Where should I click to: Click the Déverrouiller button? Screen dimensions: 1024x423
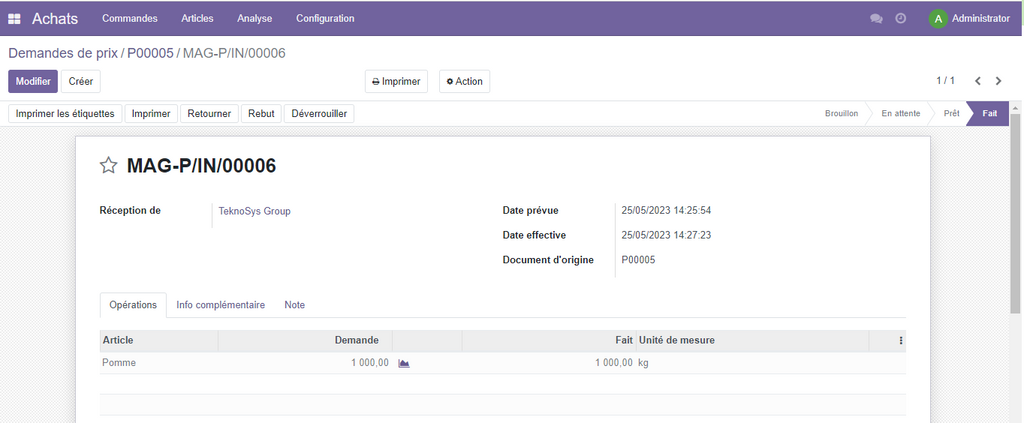319,114
